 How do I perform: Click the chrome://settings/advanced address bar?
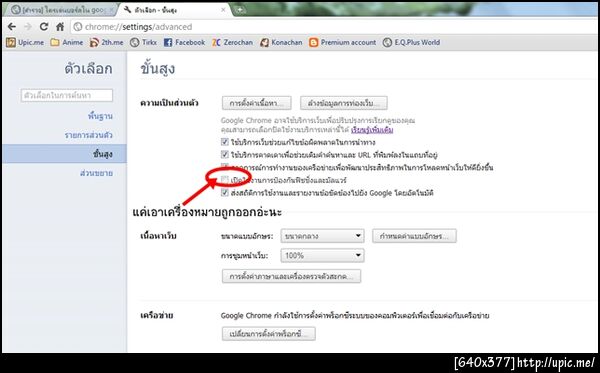pyautogui.click(x=333, y=27)
